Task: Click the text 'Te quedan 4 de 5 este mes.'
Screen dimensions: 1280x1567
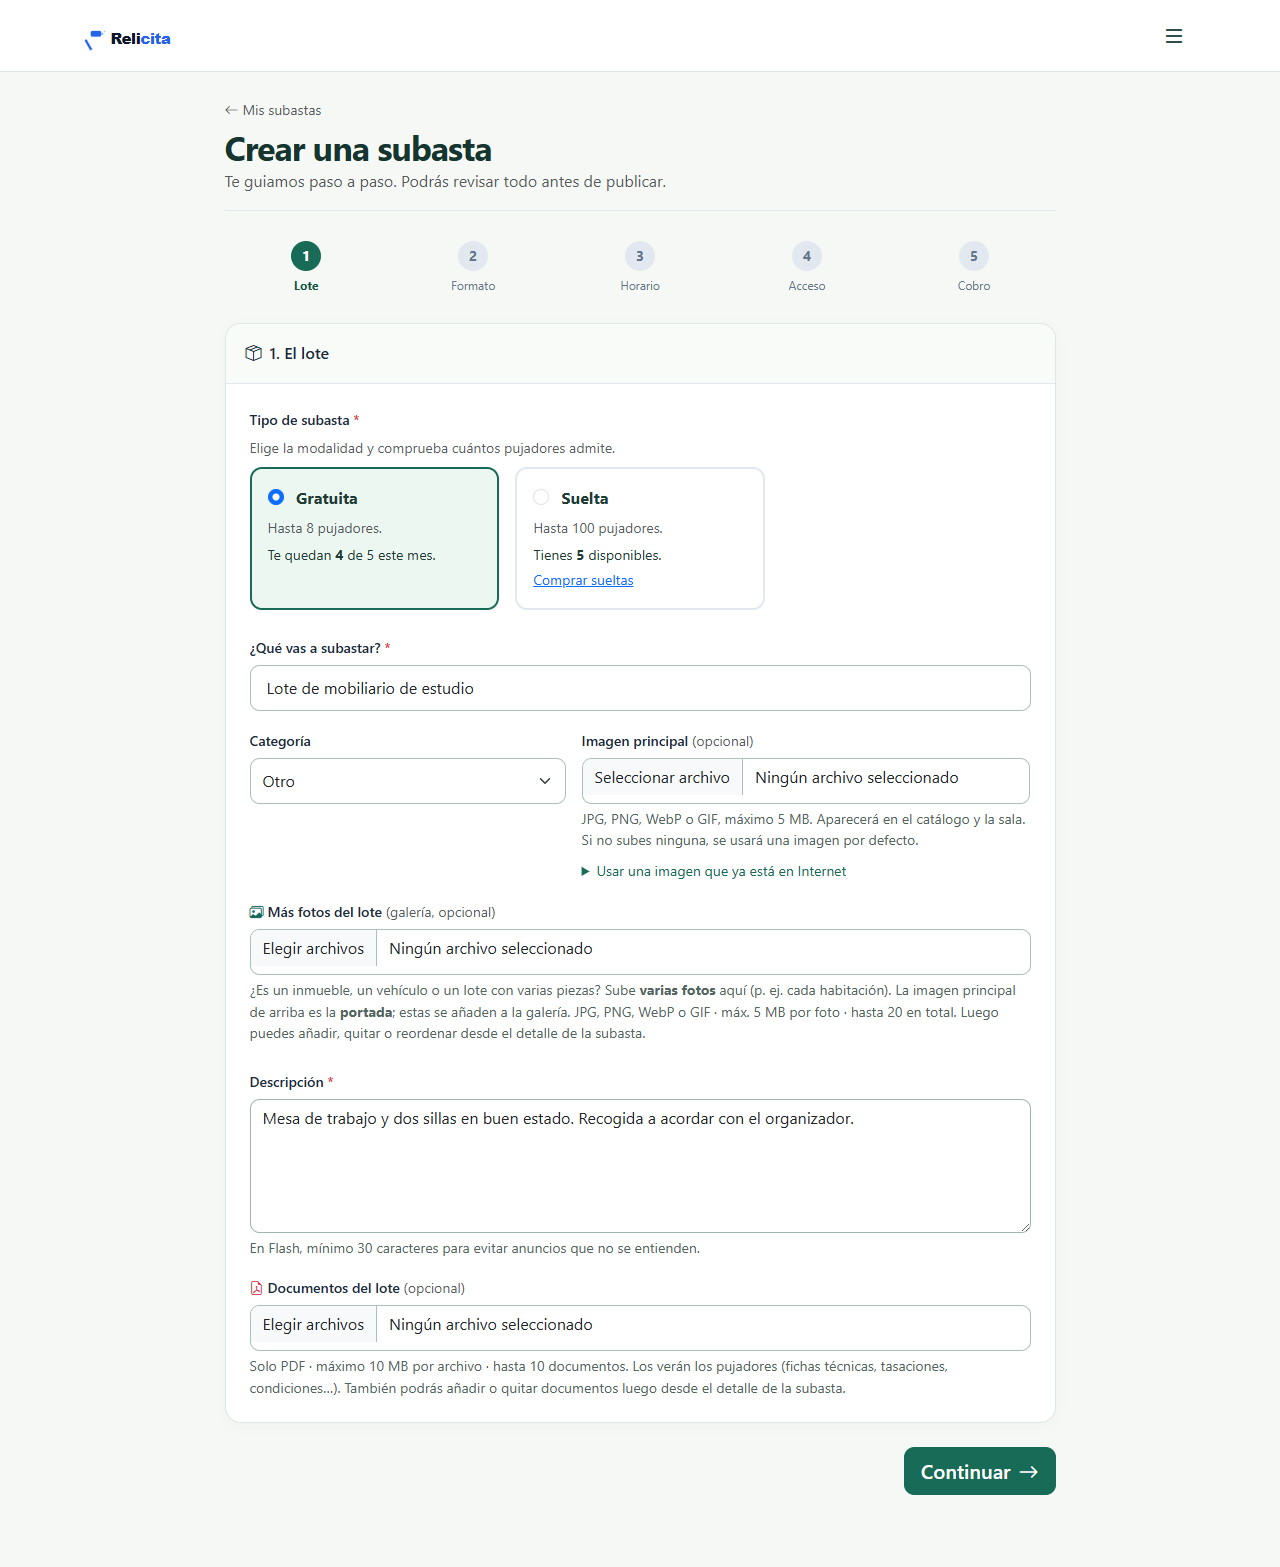Action: 352,555
